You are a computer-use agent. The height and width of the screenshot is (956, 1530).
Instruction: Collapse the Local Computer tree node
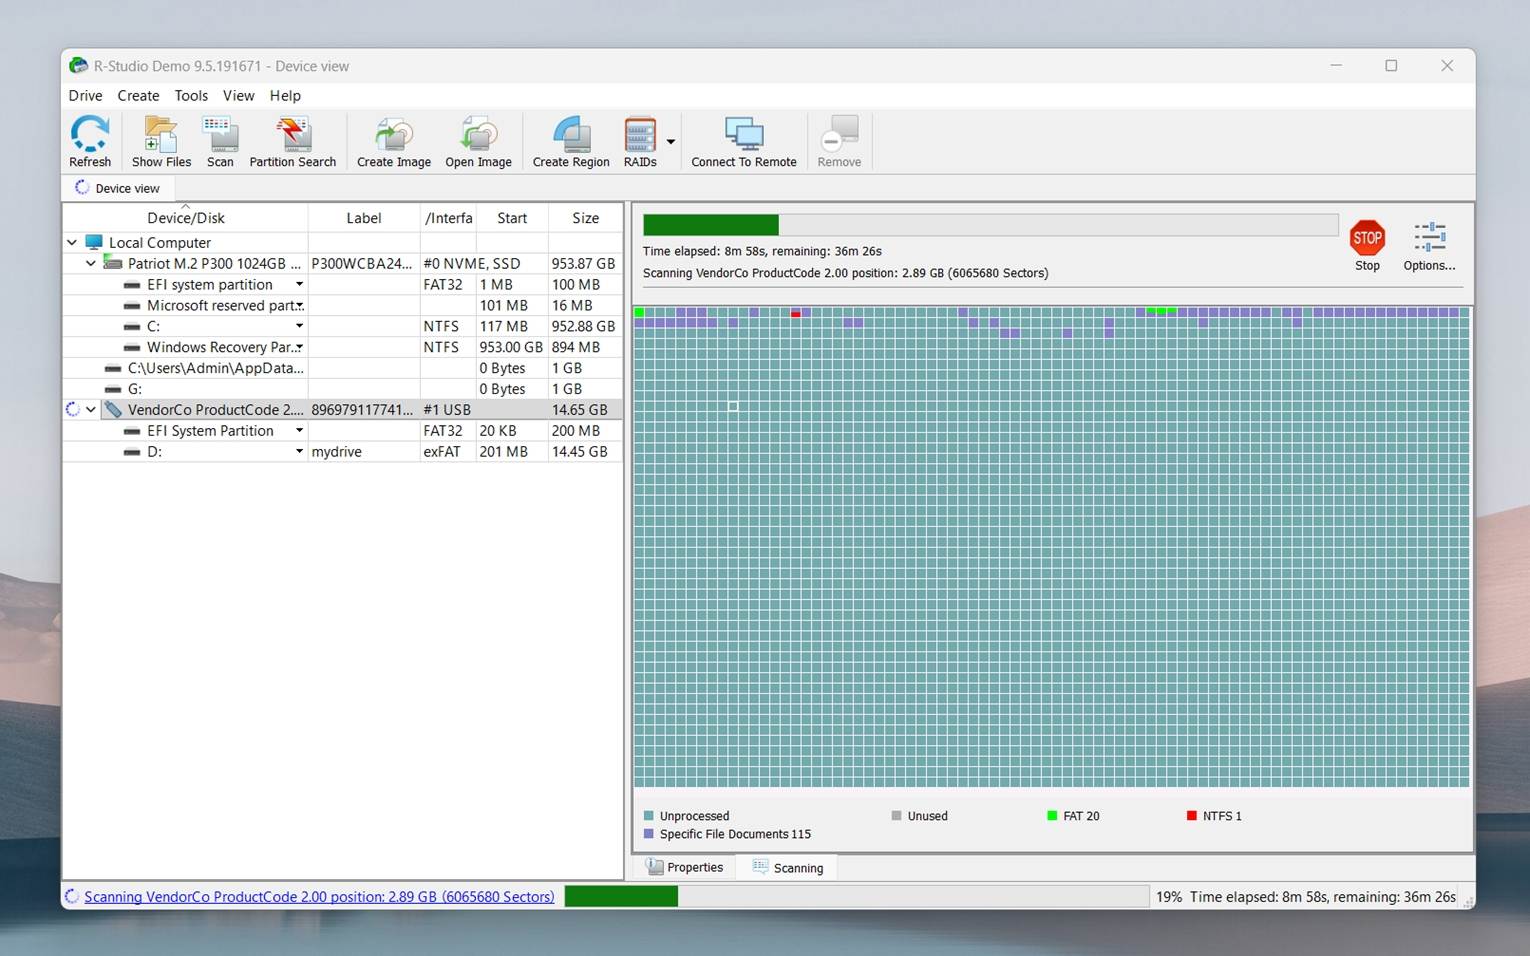(72, 242)
